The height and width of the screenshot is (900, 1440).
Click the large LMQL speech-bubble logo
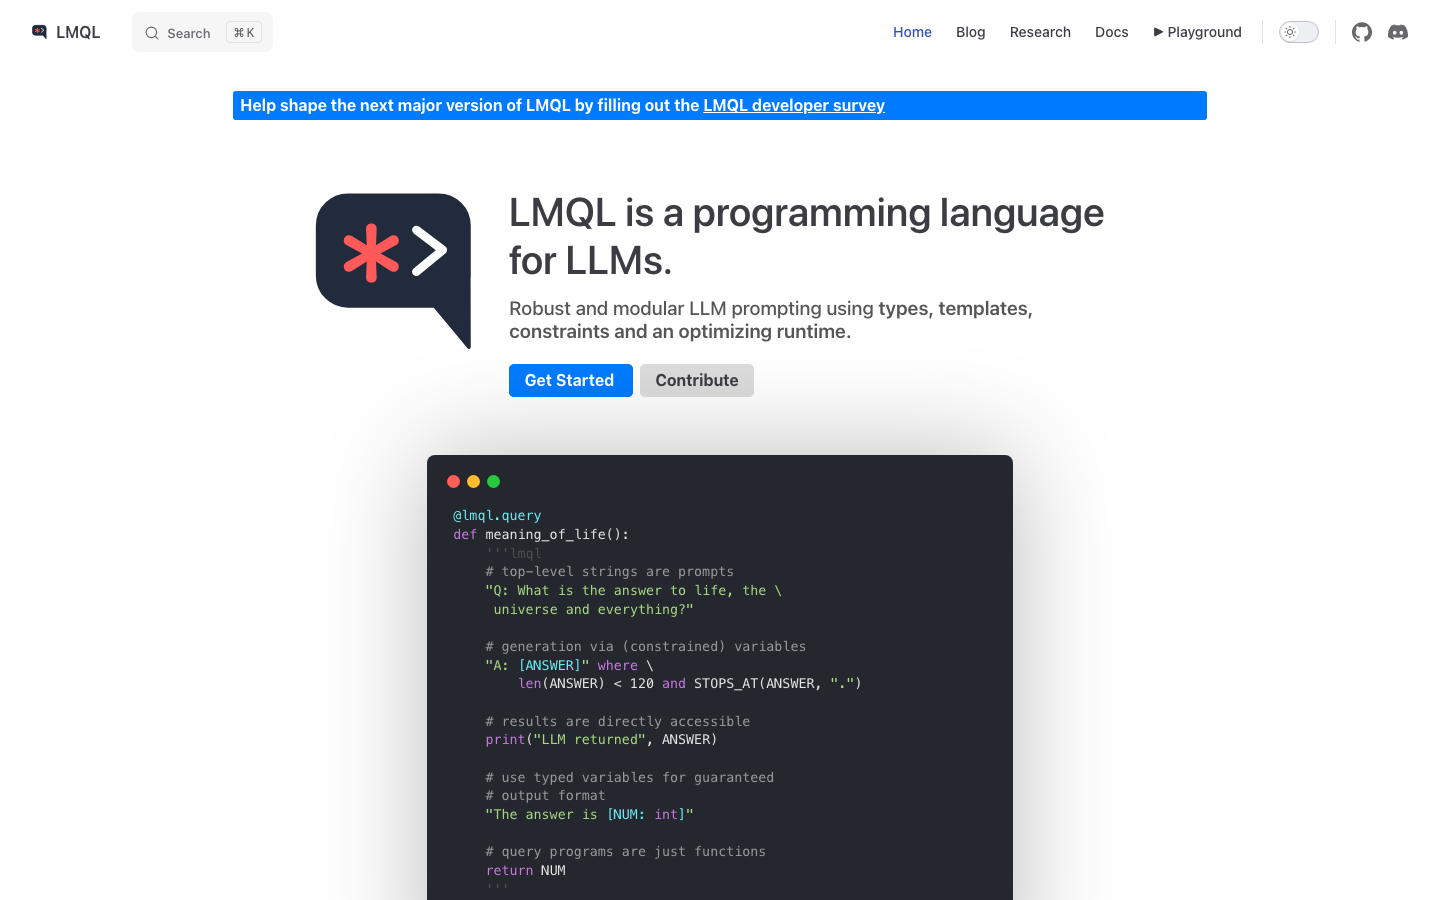coord(394,270)
